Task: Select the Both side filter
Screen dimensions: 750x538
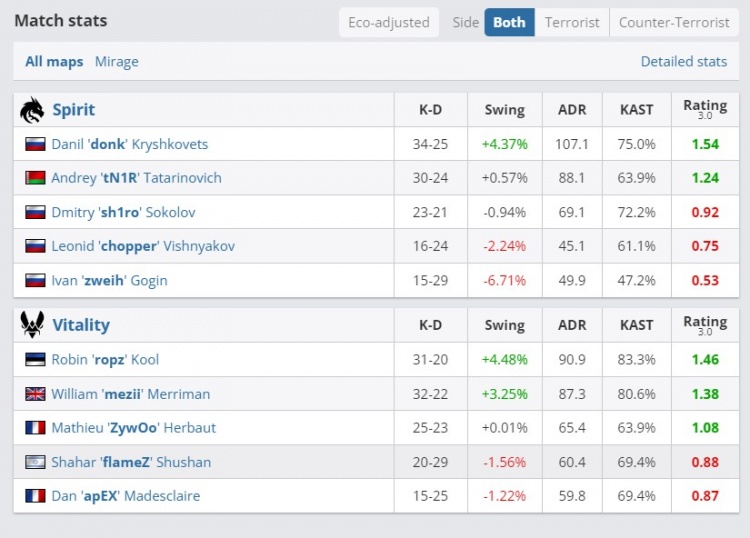Action: pyautogui.click(x=509, y=22)
